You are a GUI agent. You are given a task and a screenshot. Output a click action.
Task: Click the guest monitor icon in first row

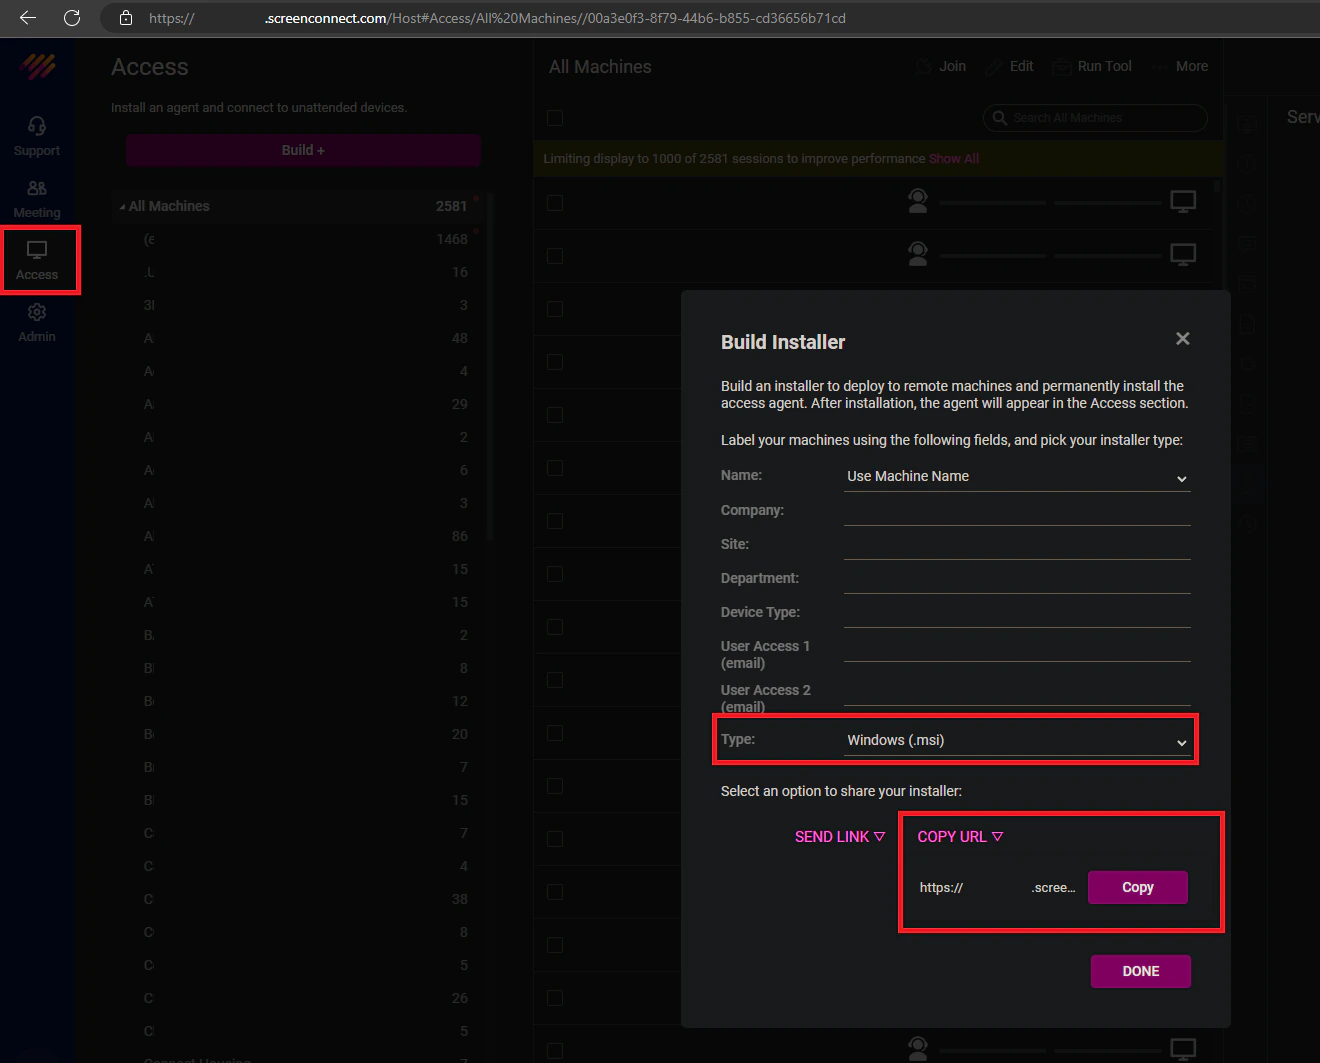[x=1183, y=202]
